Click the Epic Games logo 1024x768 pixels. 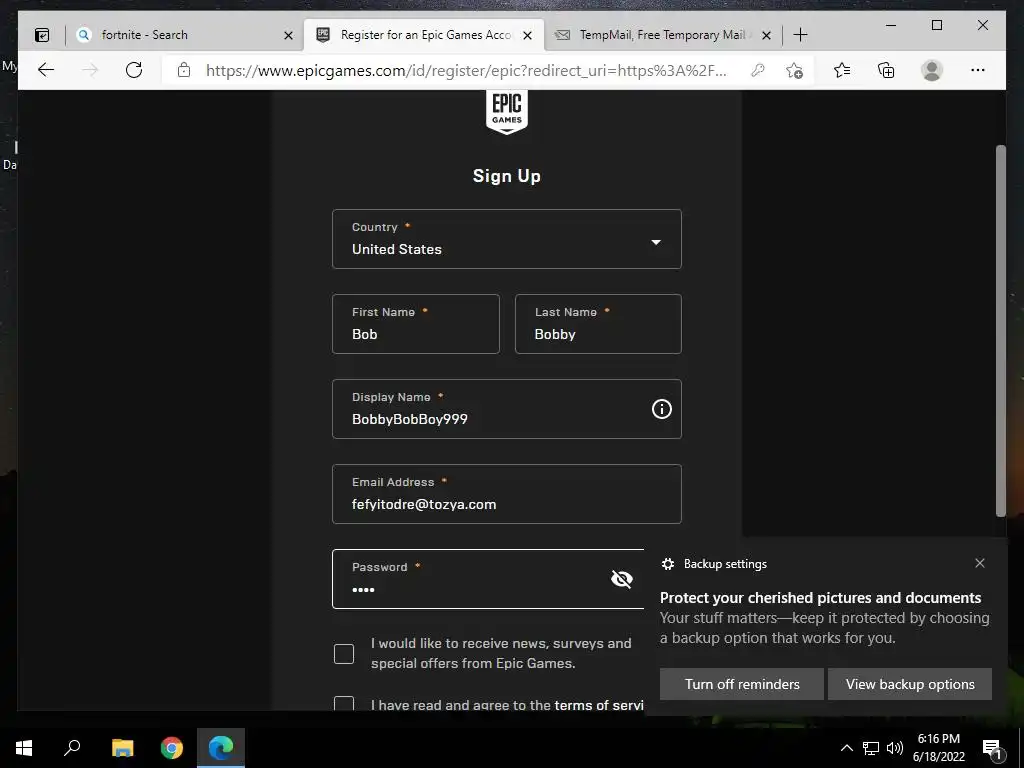click(507, 112)
